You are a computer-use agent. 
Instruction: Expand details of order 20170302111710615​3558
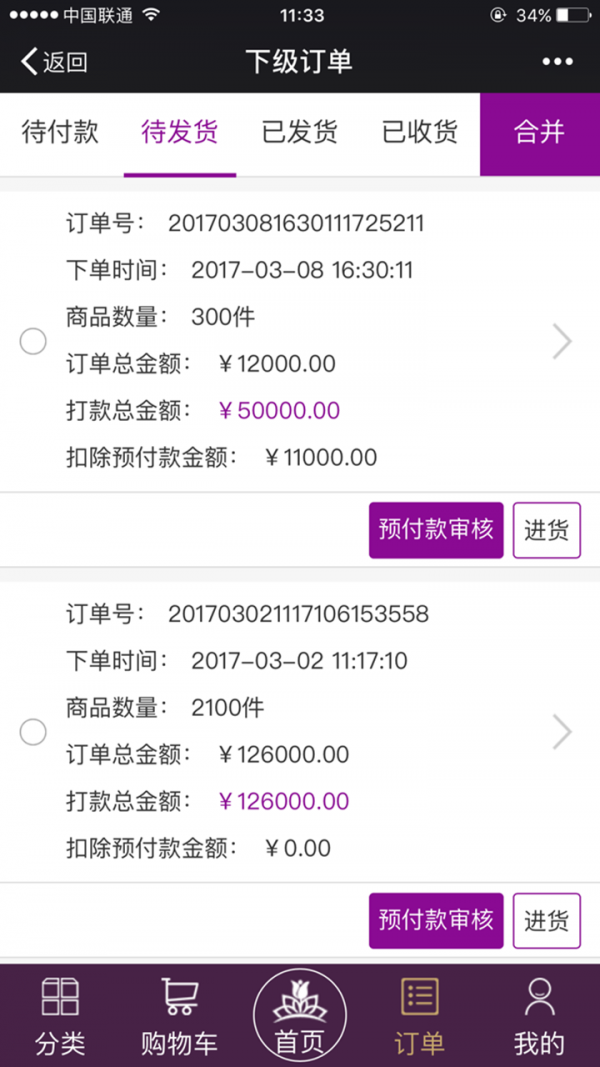coord(562,732)
